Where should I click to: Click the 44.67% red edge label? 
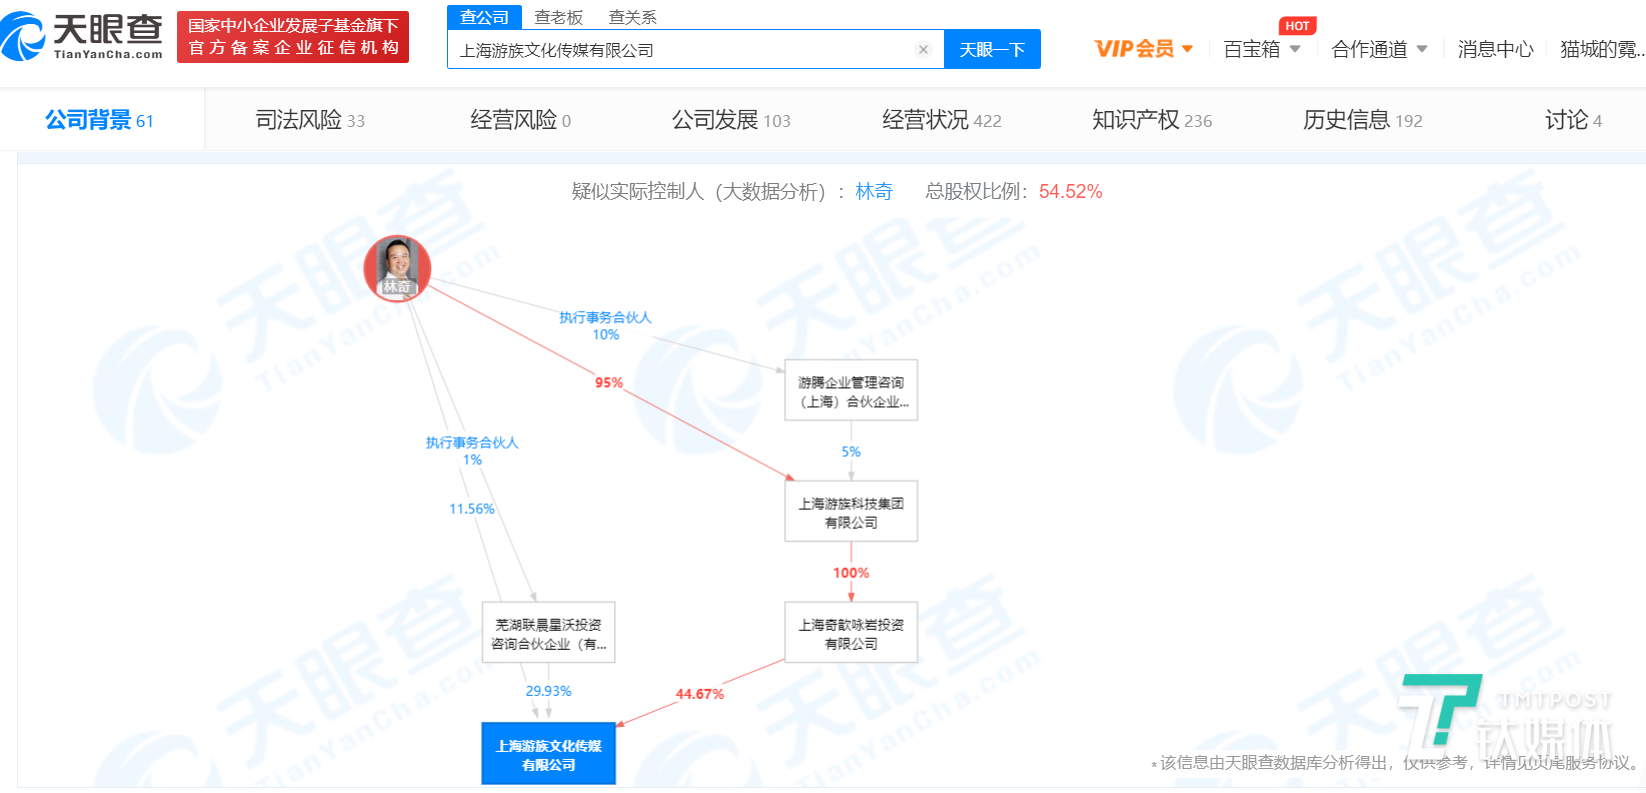[699, 693]
